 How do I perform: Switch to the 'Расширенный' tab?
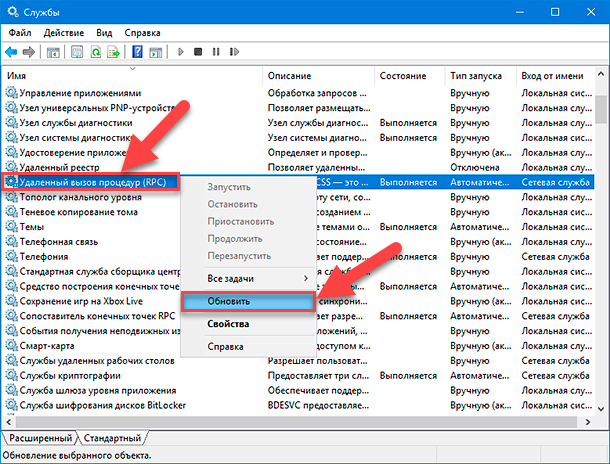tap(41, 439)
